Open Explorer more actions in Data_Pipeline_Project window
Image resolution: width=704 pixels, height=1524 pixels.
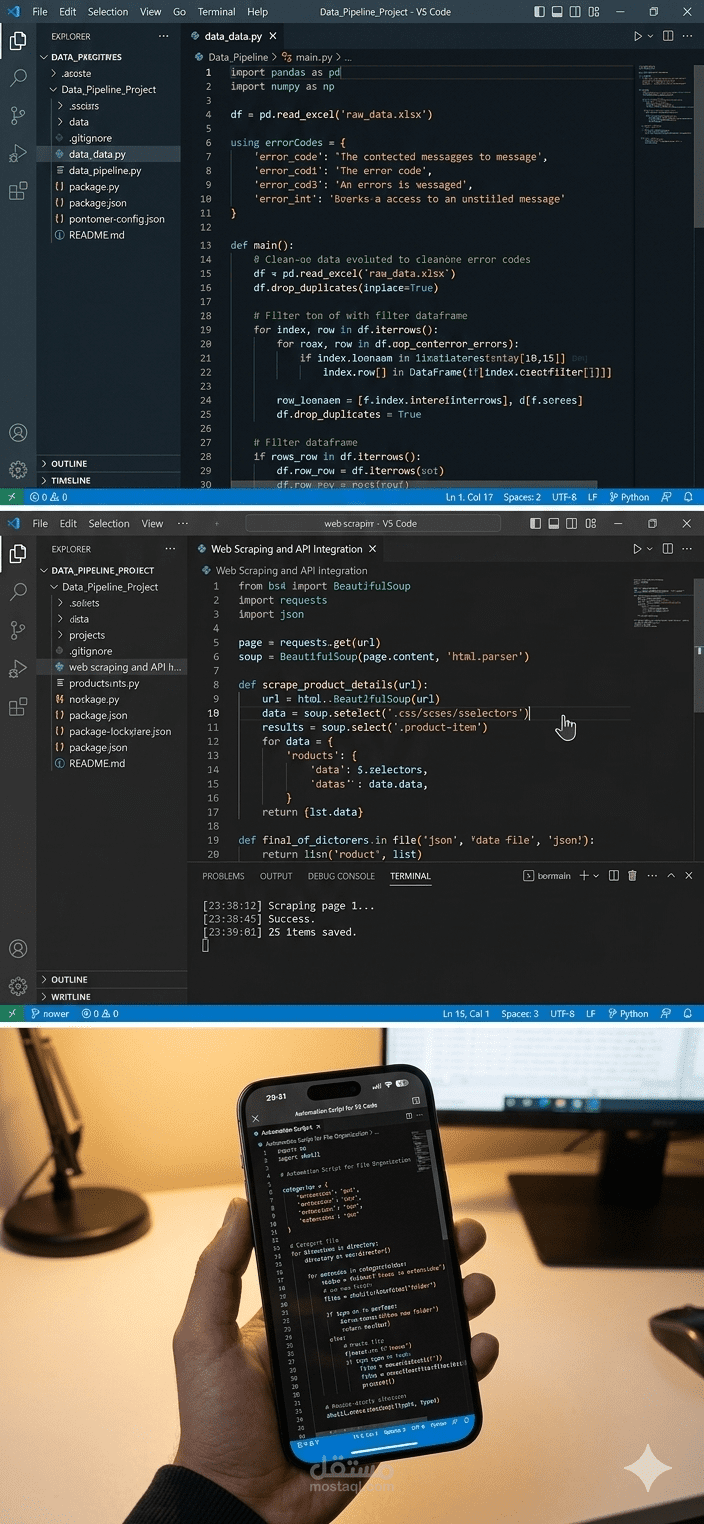click(164, 36)
